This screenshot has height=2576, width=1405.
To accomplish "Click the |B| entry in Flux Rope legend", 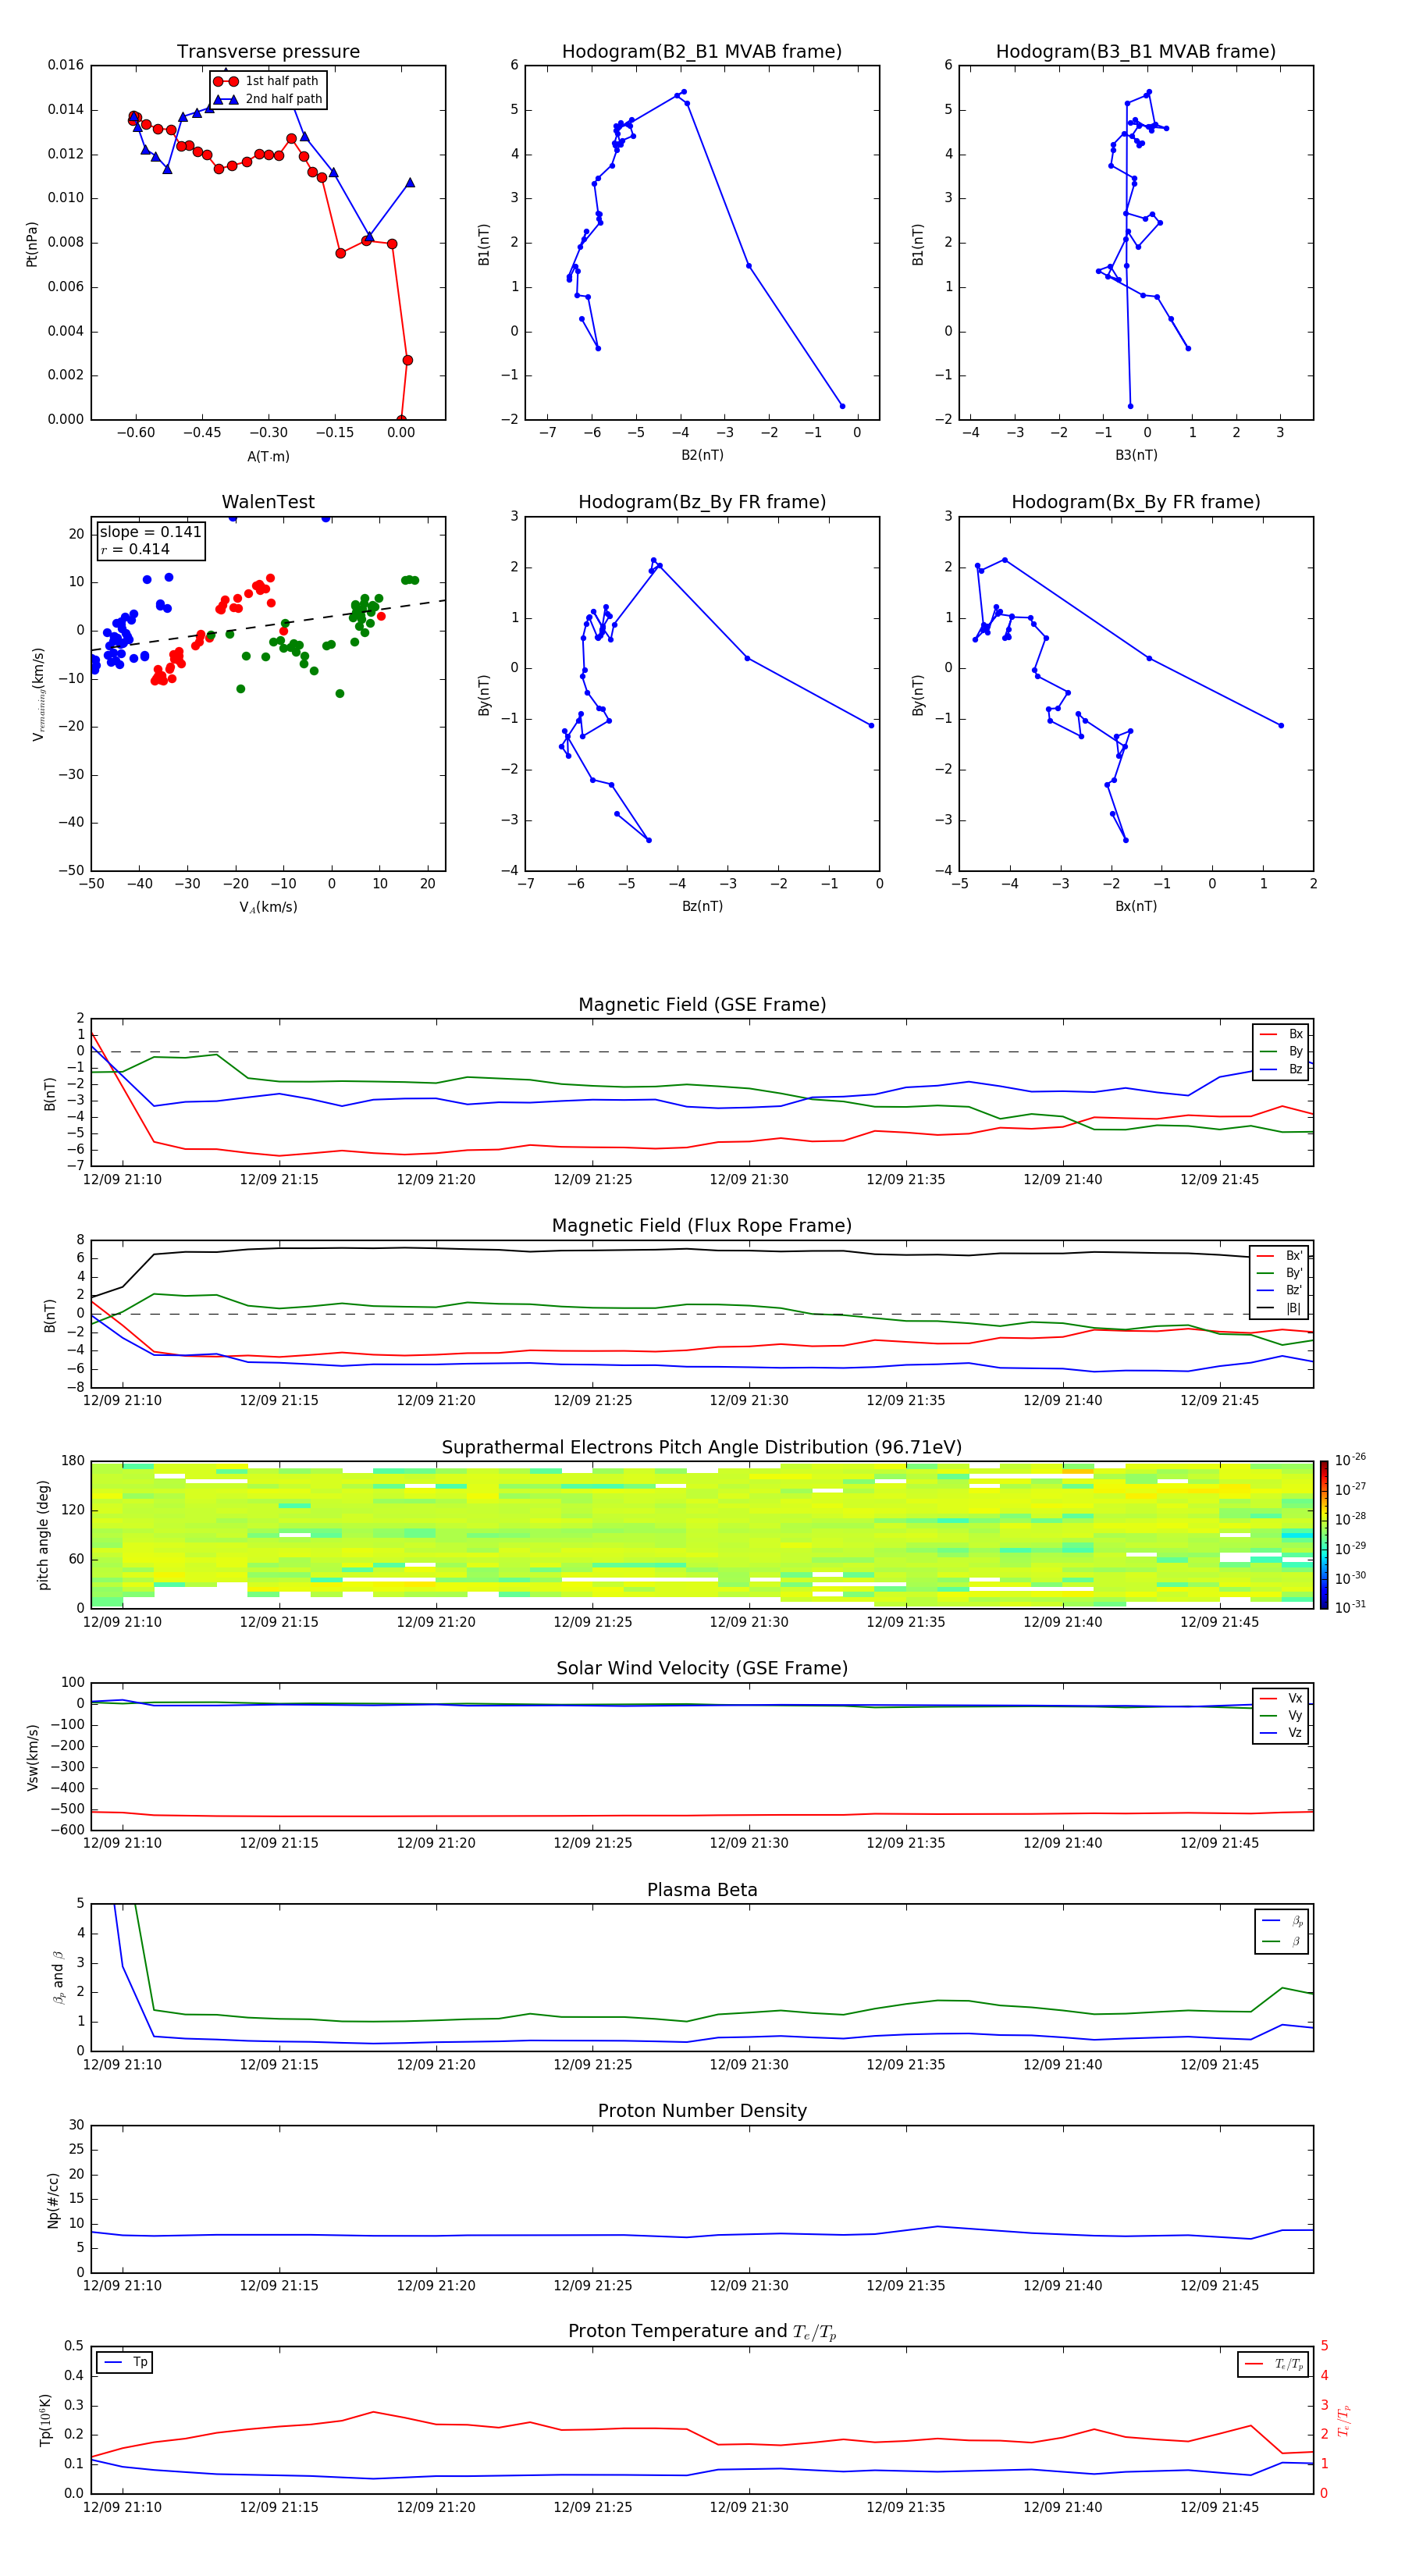I will (1280, 1308).
